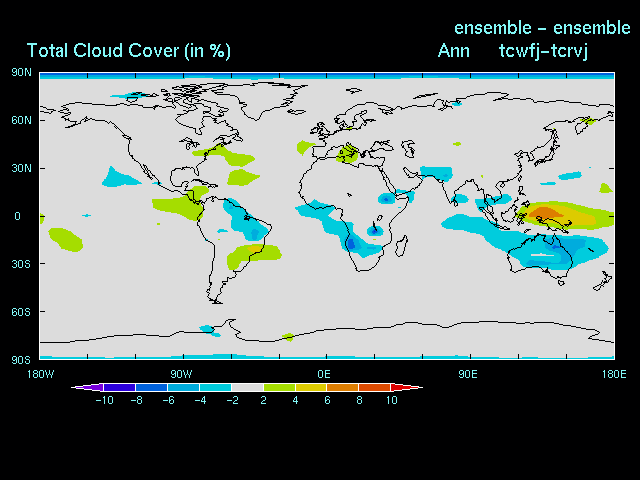Click the positive 10 legend value
Viewport: 640px width, 480px height.
tap(391, 400)
